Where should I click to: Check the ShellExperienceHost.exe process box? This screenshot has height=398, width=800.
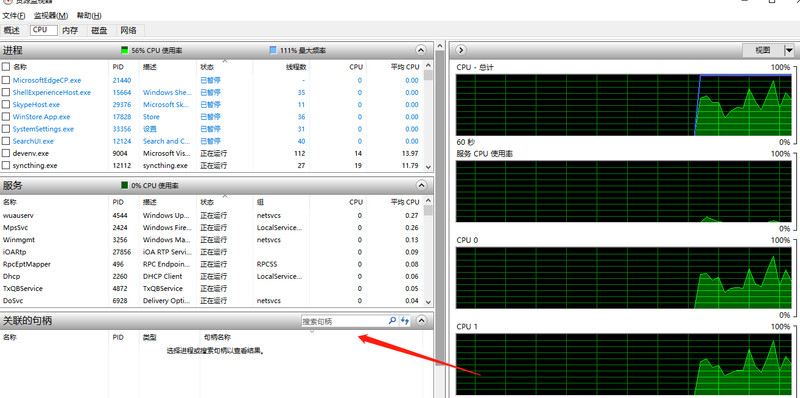(x=6, y=92)
